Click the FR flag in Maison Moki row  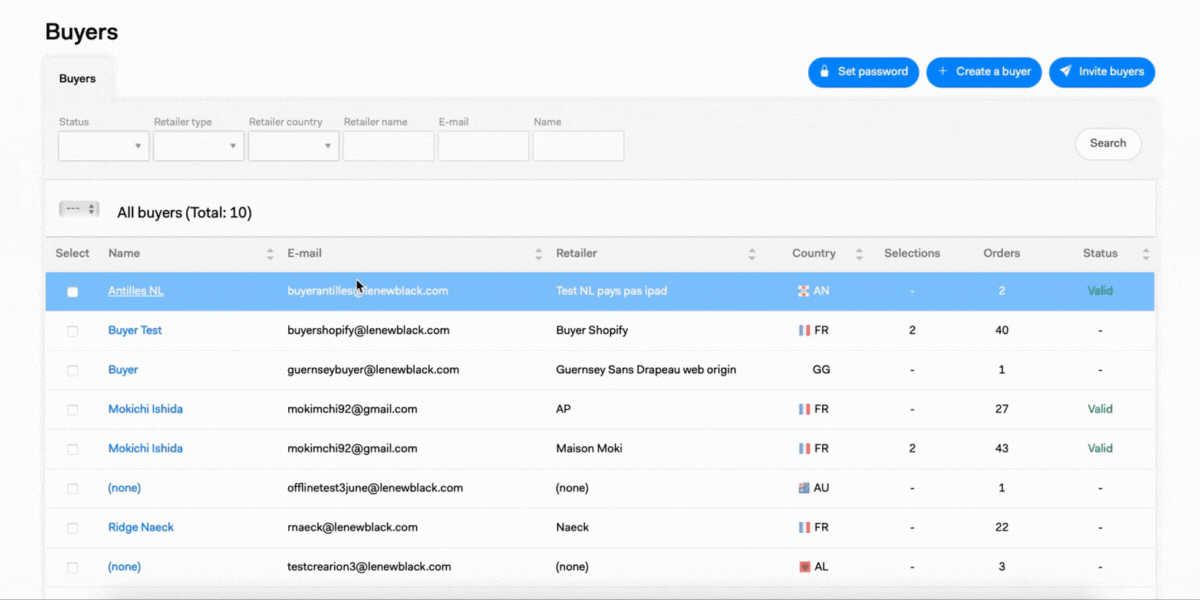[x=803, y=448]
